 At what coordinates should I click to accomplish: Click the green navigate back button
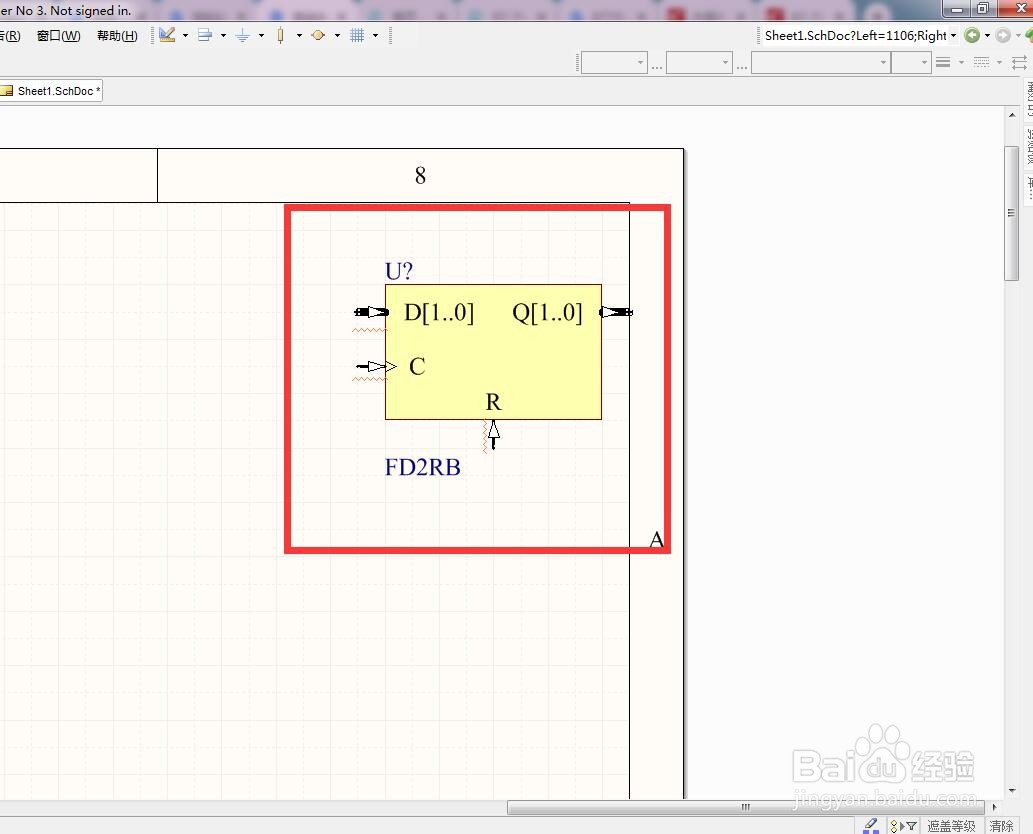pyautogui.click(x=972, y=36)
